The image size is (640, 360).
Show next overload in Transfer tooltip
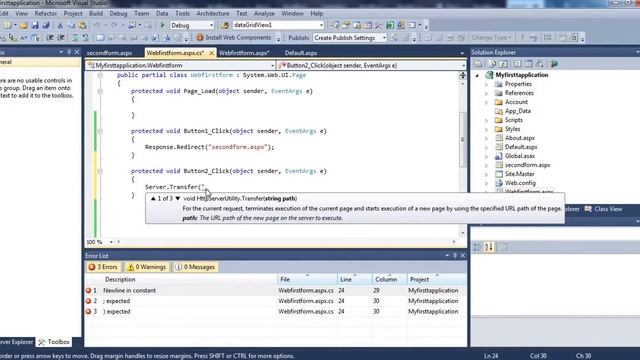[178, 198]
